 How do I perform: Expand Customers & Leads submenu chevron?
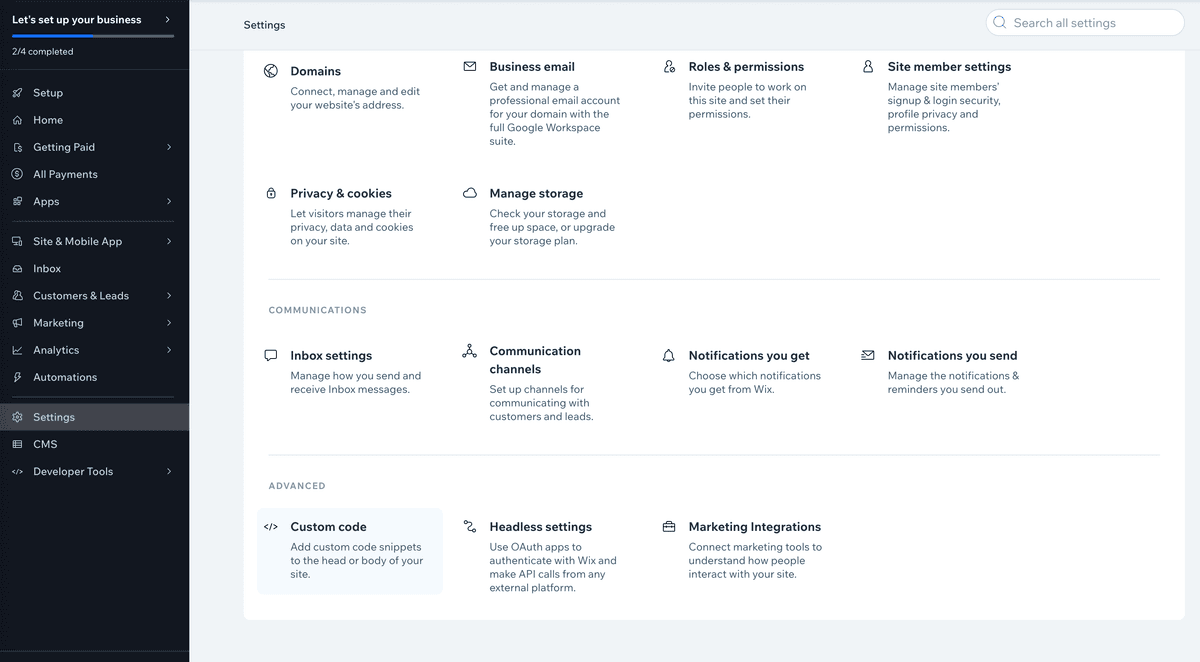[169, 296]
